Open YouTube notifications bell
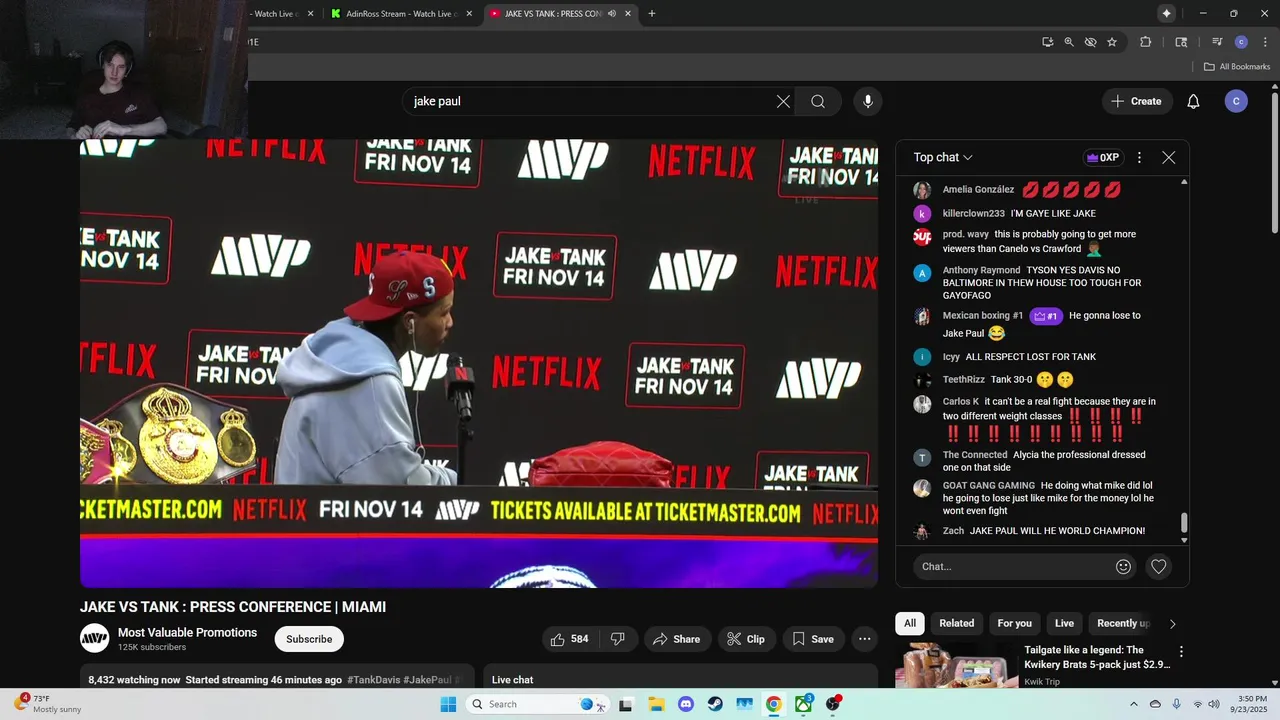 click(1193, 101)
